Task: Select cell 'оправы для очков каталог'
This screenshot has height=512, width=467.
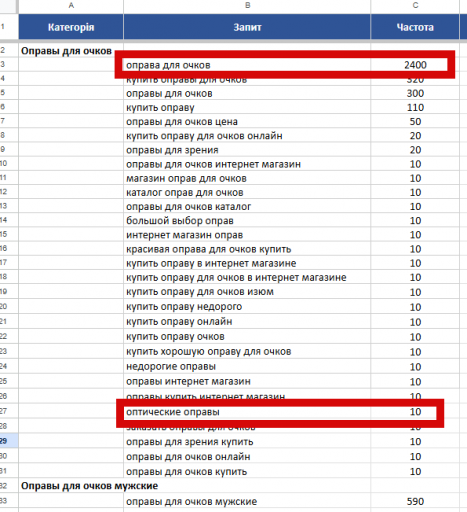Action: pos(247,207)
